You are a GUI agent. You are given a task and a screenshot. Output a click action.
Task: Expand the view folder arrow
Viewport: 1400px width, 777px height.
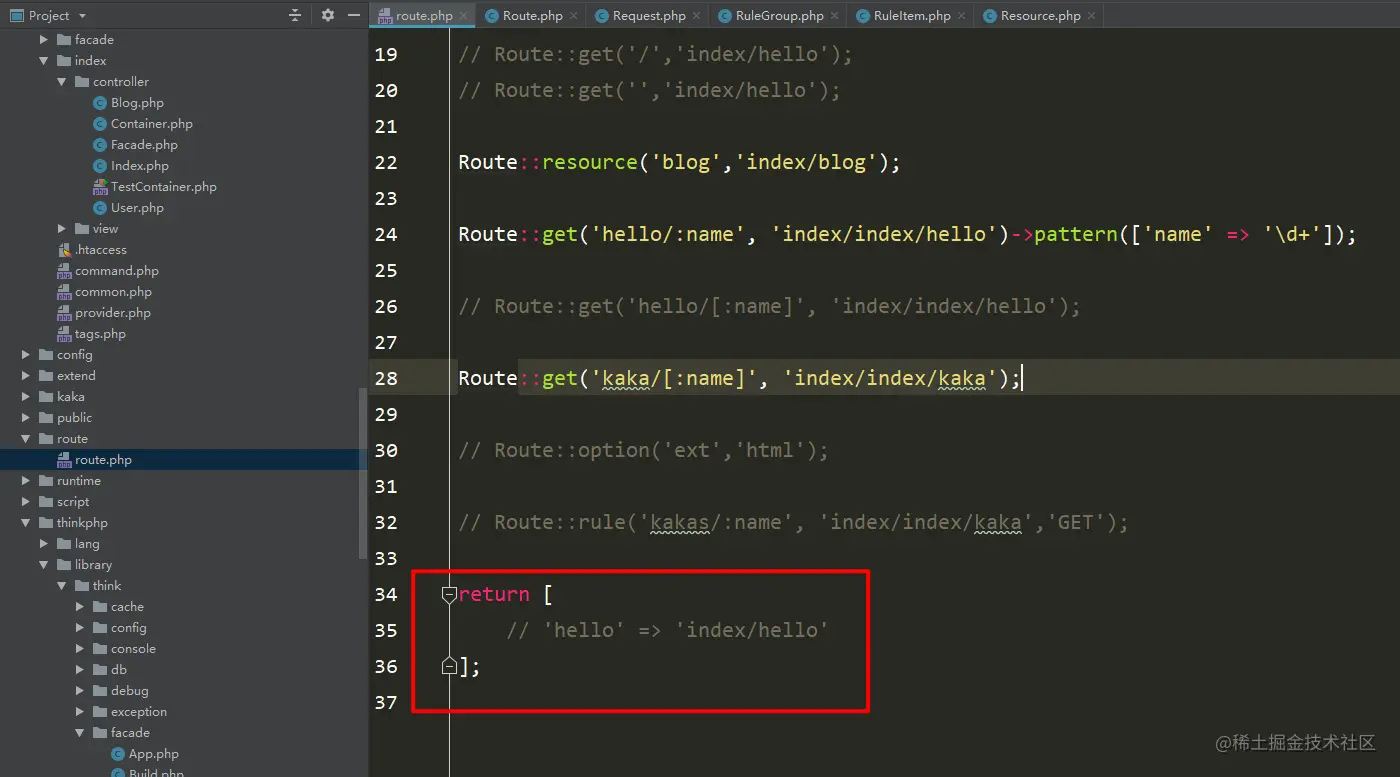[x=62, y=229]
